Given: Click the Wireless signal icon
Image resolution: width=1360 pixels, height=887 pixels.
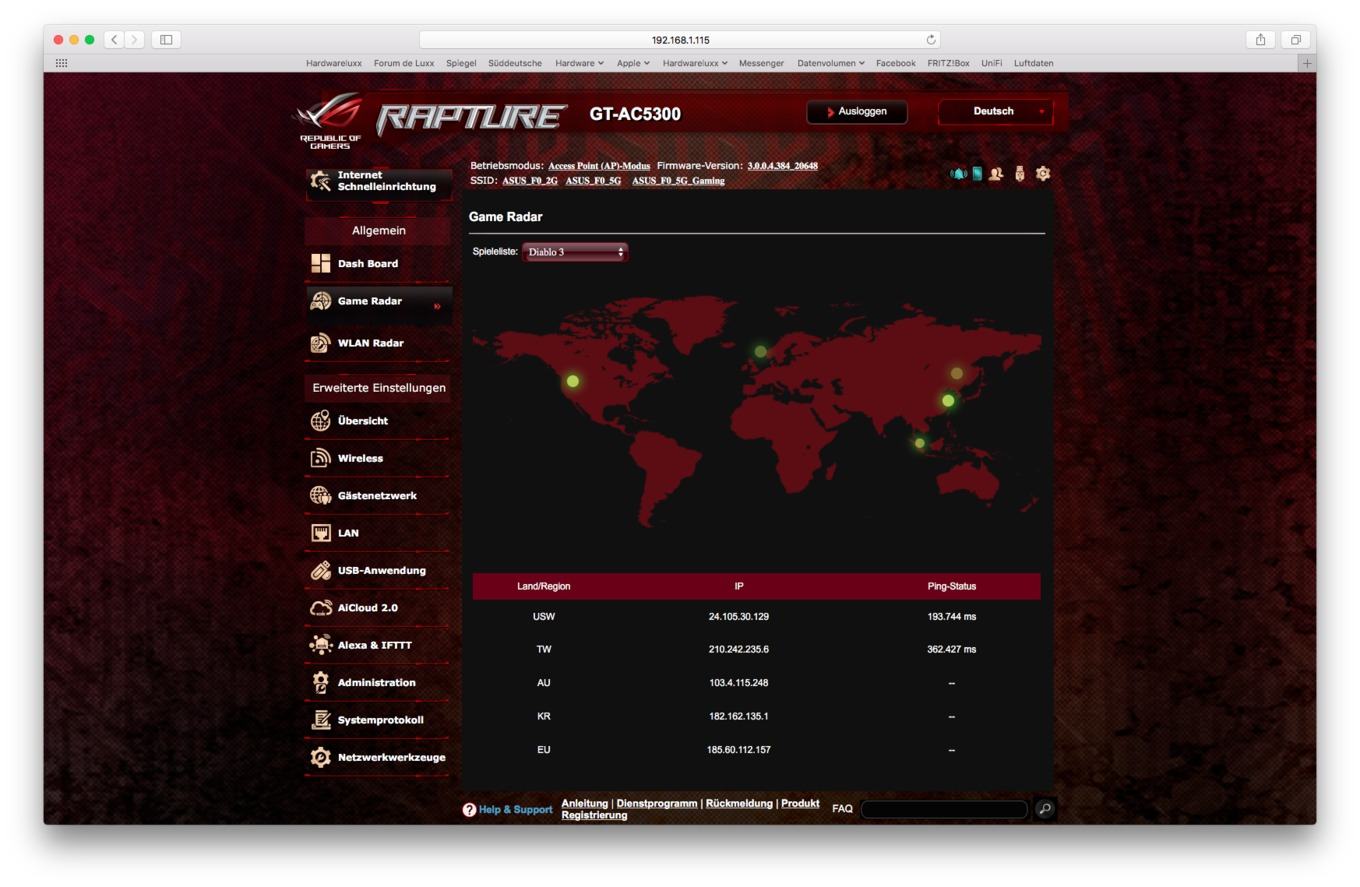Looking at the screenshot, I should click(321, 458).
